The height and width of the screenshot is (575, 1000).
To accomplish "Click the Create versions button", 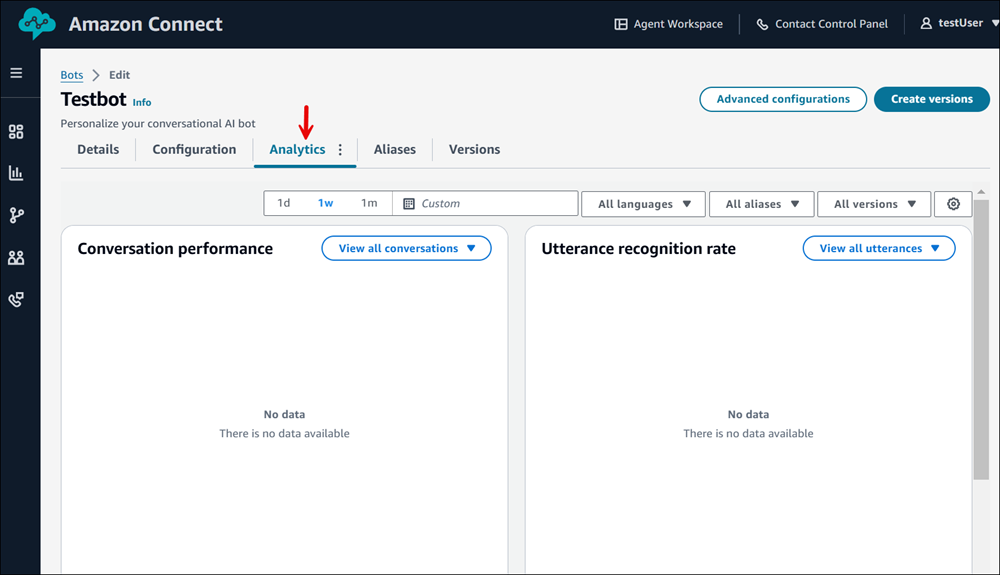I will pyautogui.click(x=931, y=99).
